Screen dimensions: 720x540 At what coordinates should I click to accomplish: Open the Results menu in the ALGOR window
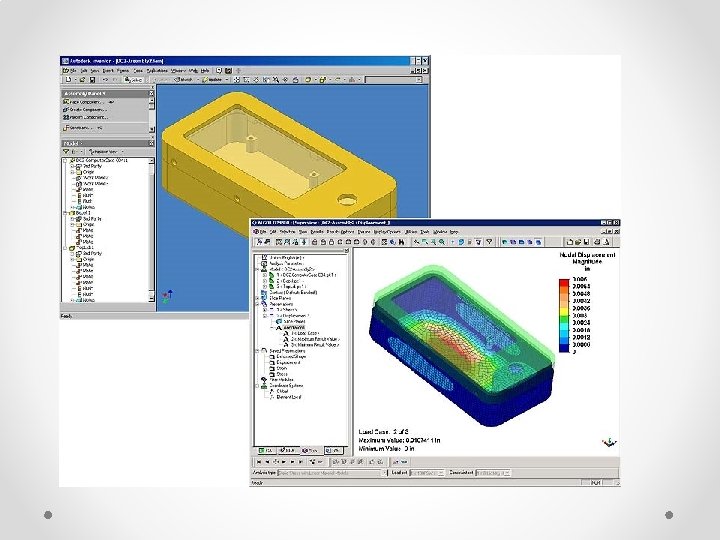316,232
